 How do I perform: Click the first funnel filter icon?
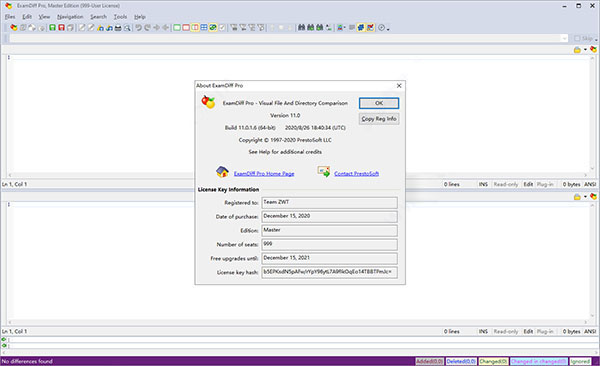[x=234, y=28]
